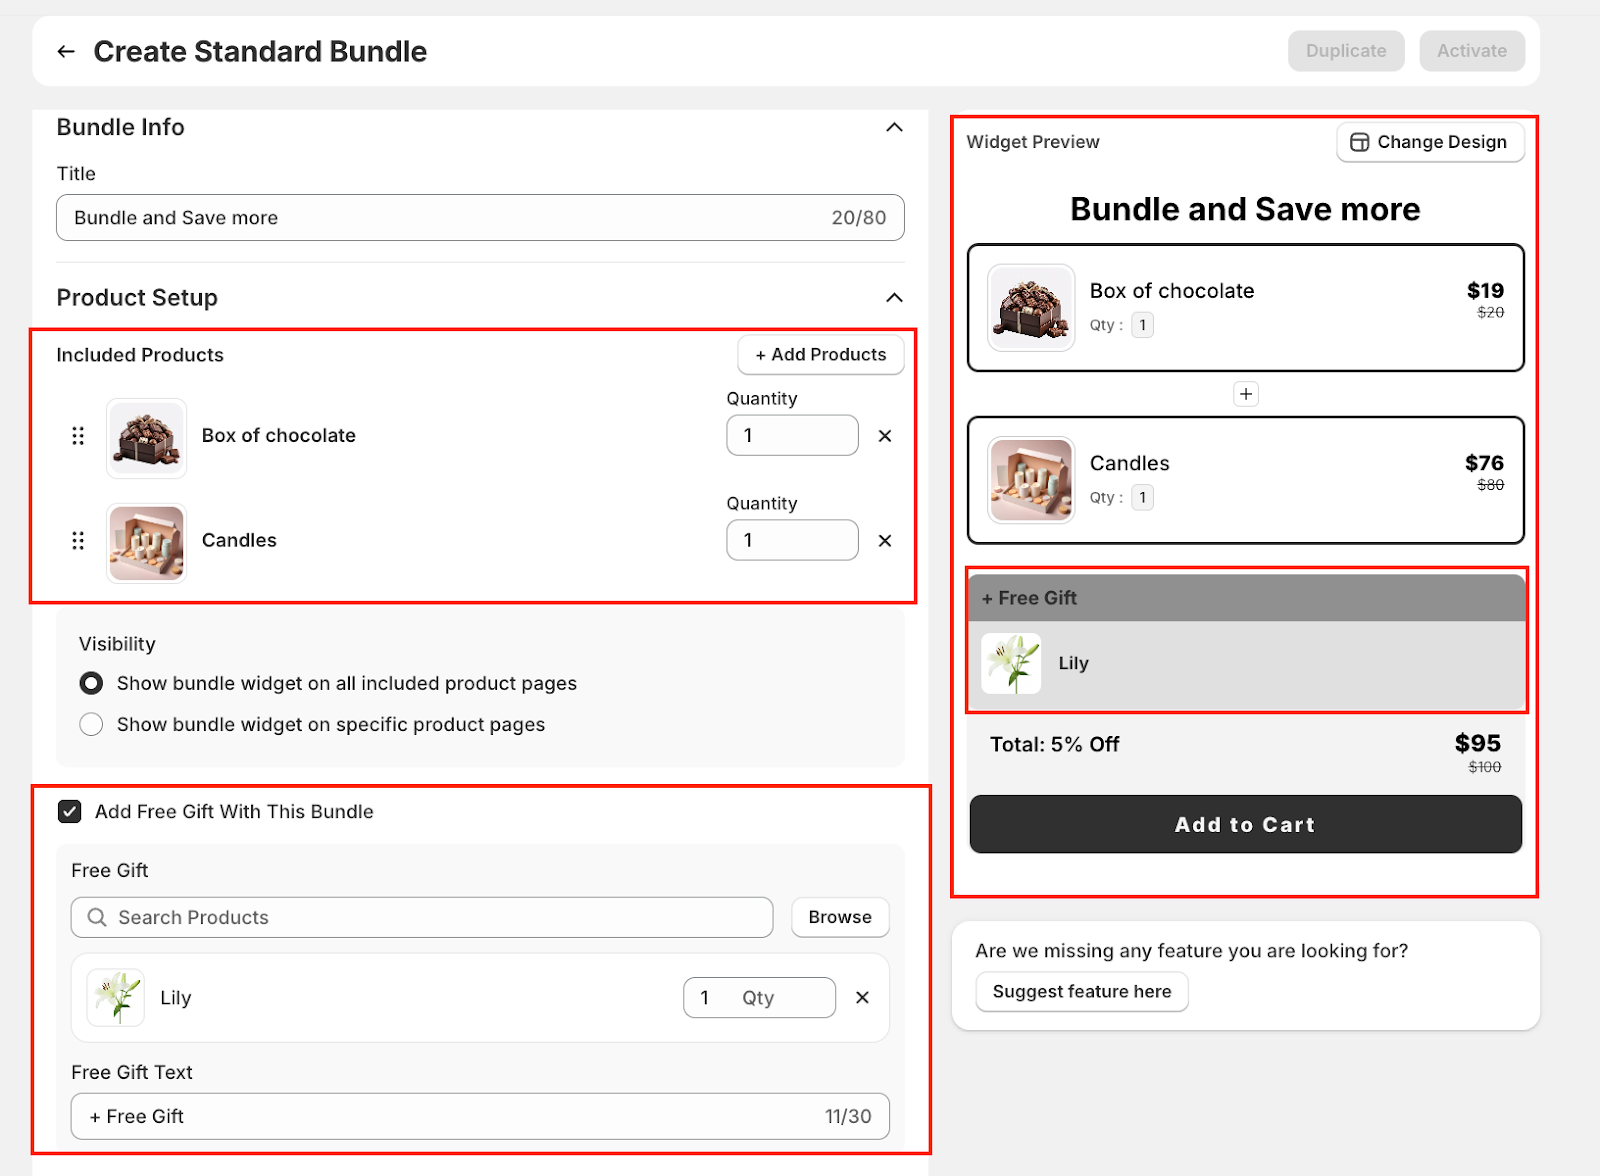Click the Add Products button

[820, 355]
